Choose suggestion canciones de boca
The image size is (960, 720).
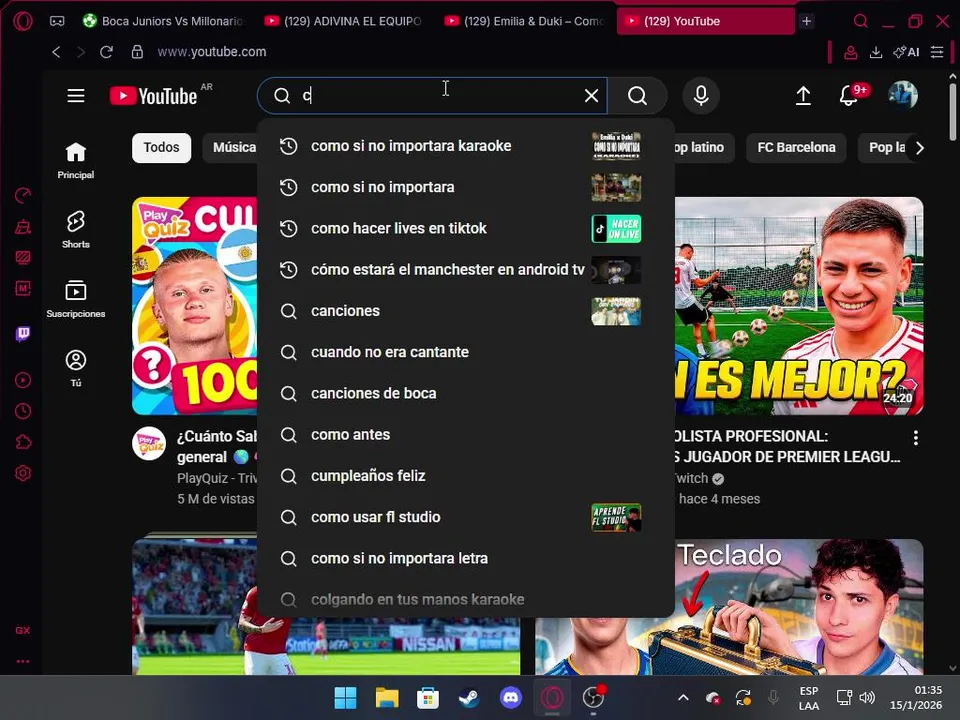click(465, 394)
